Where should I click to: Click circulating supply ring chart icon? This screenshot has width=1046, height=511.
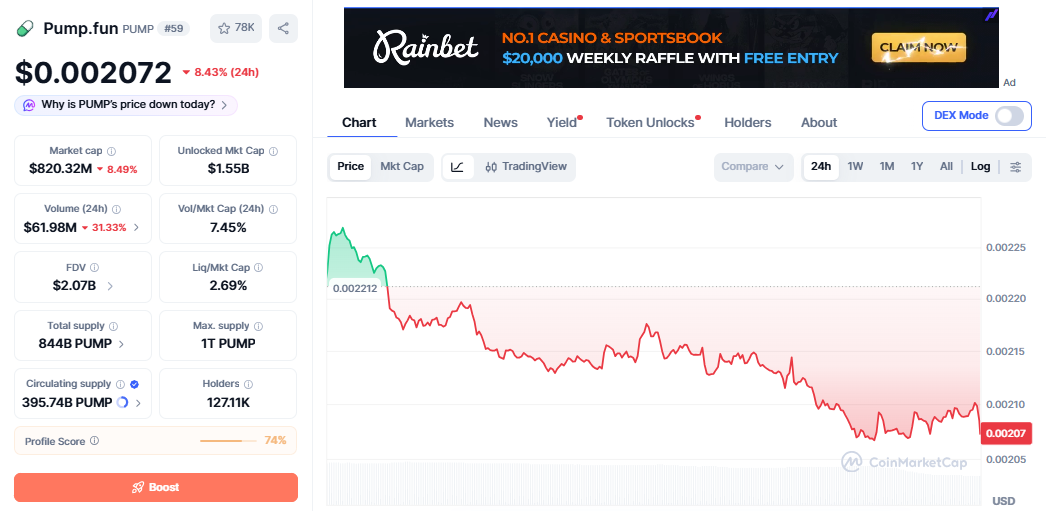pos(123,402)
